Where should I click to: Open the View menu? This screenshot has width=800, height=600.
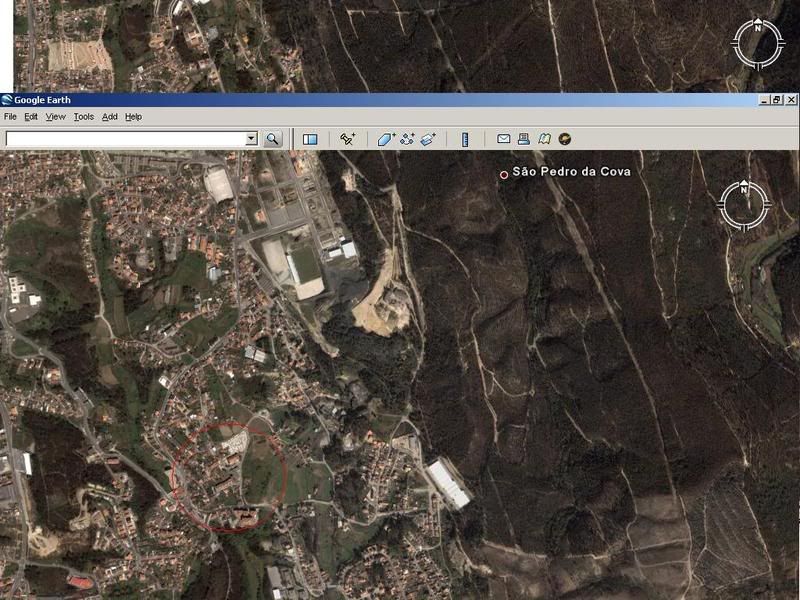56,117
